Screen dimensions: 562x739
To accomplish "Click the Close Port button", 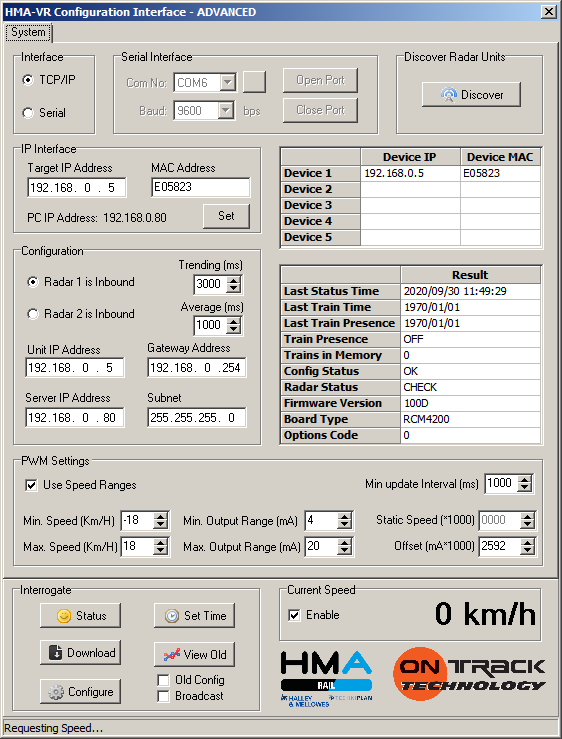I will click(x=320, y=110).
